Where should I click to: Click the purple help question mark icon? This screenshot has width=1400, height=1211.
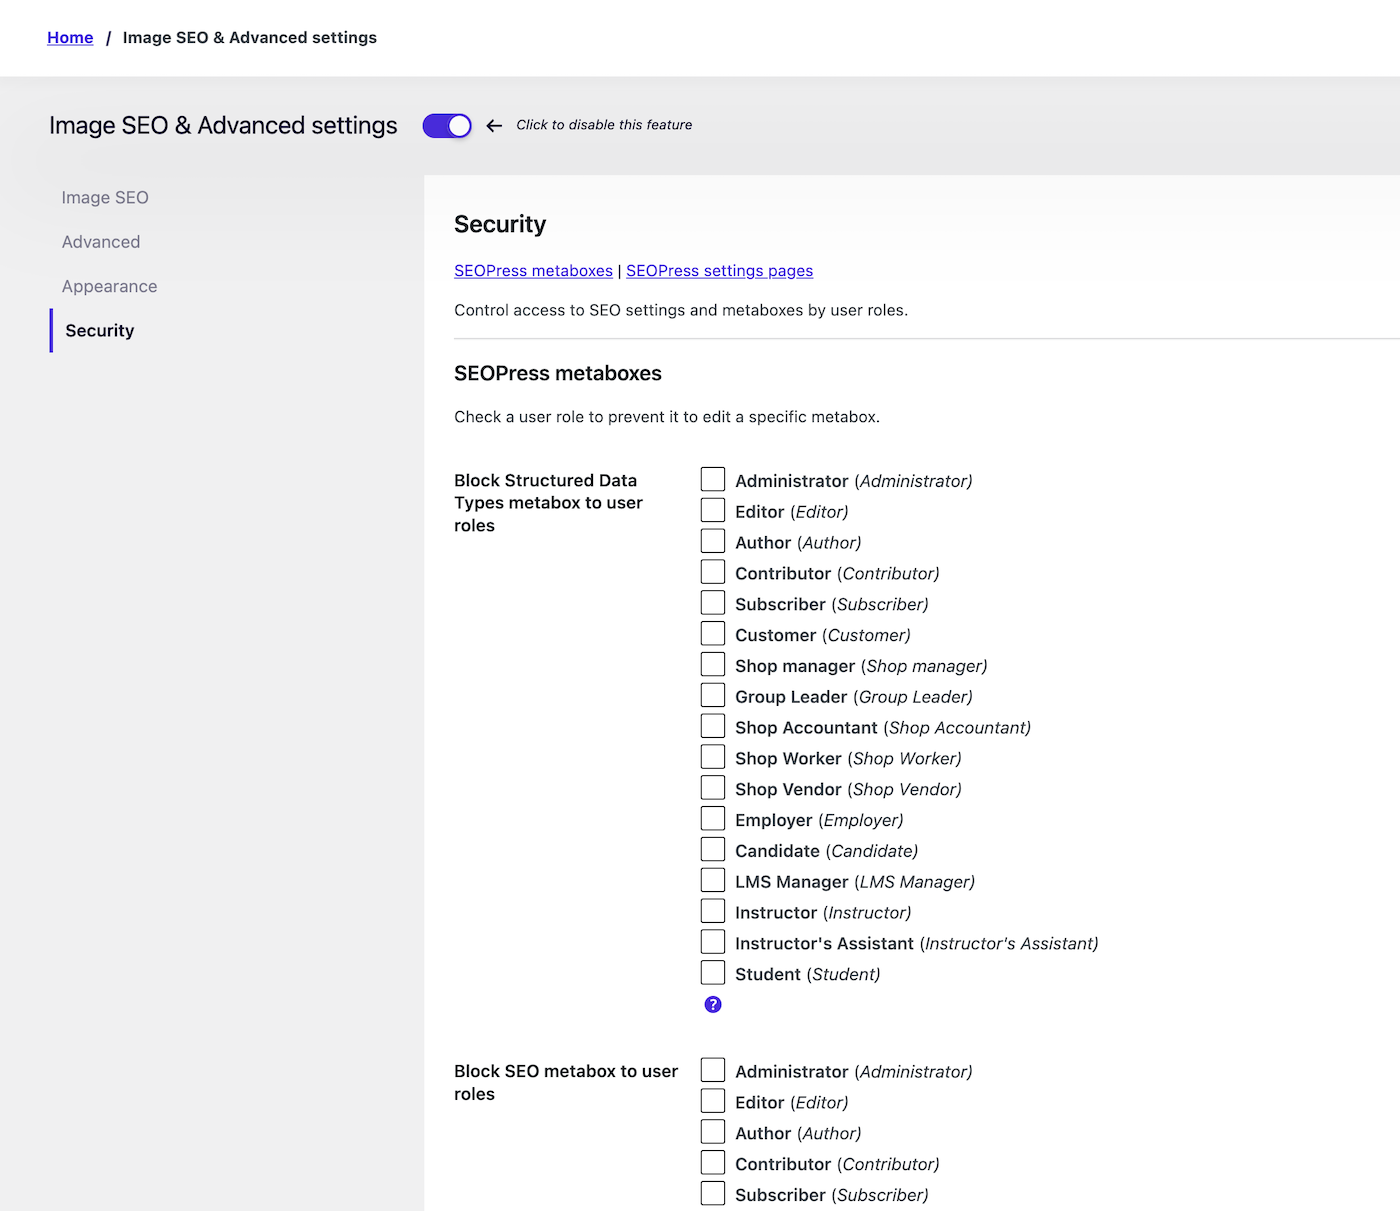coord(713,1004)
